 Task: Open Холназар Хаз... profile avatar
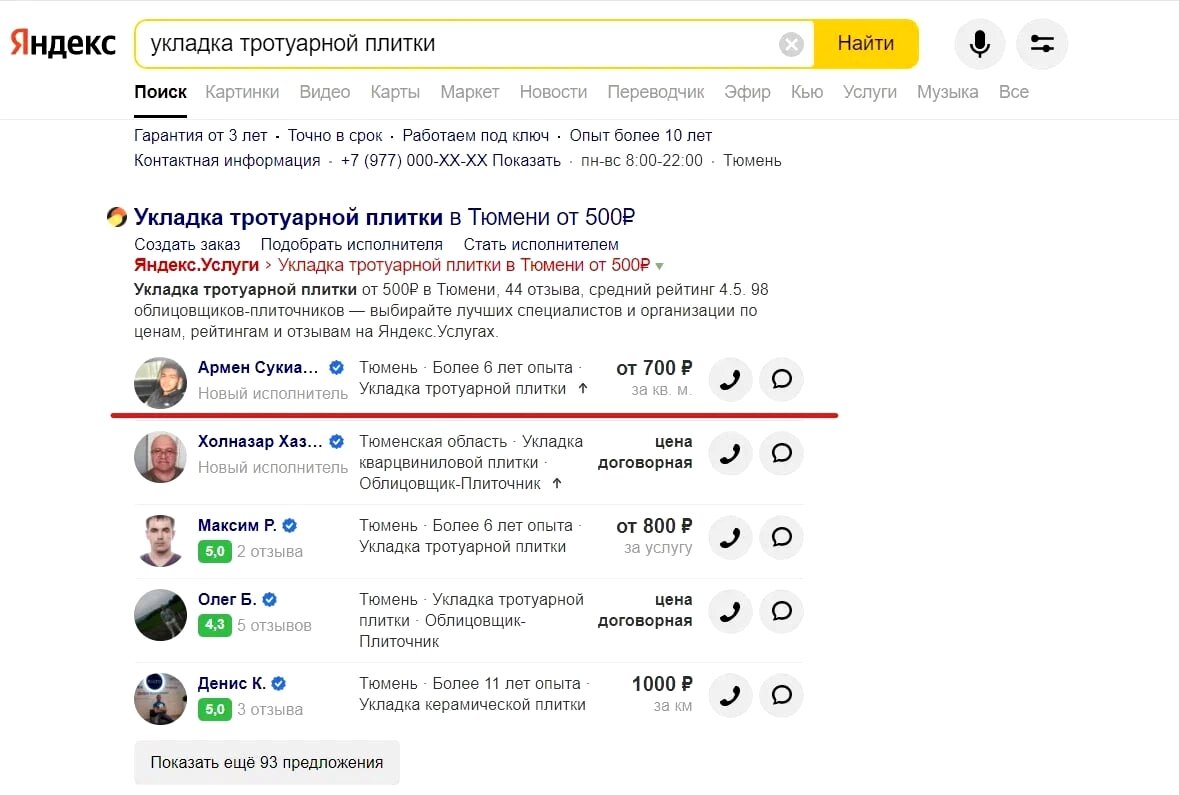tap(160, 457)
